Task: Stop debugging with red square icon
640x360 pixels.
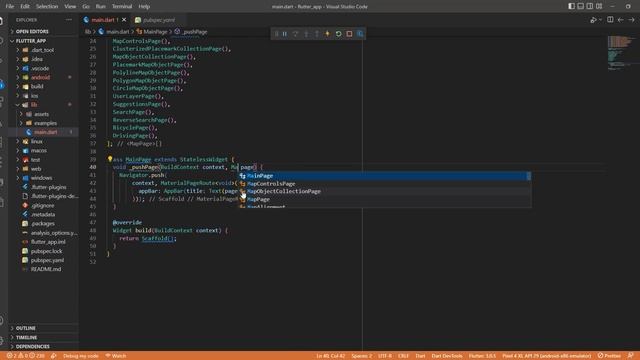Action: click(349, 34)
